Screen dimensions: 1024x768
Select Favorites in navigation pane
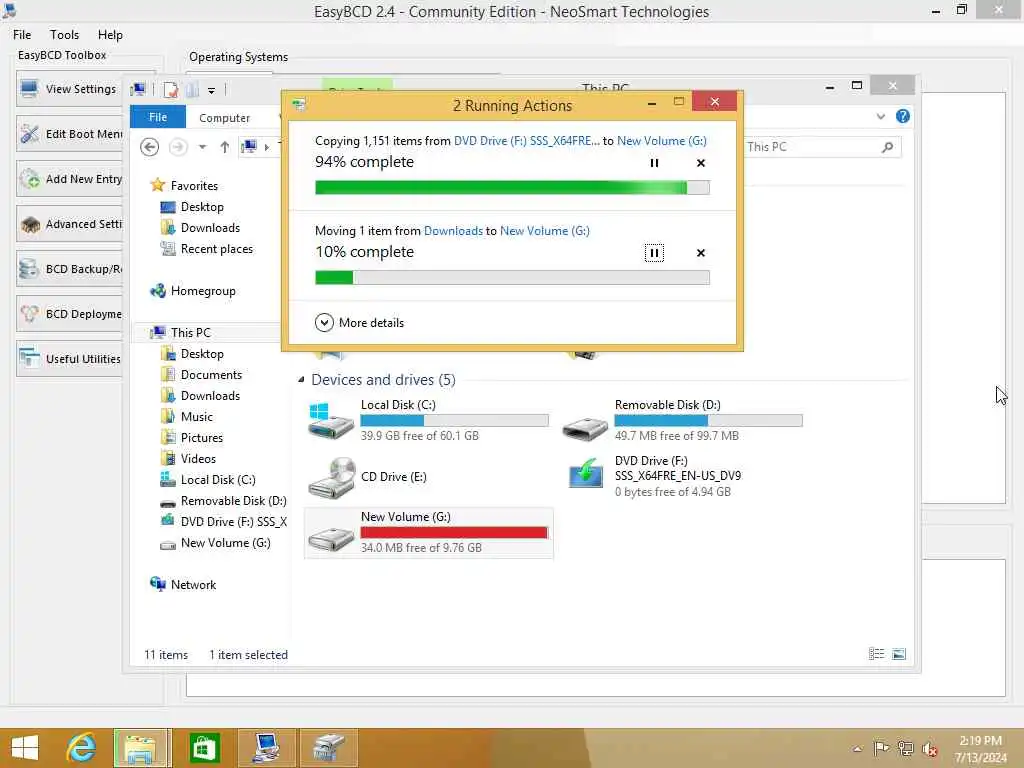pos(193,185)
